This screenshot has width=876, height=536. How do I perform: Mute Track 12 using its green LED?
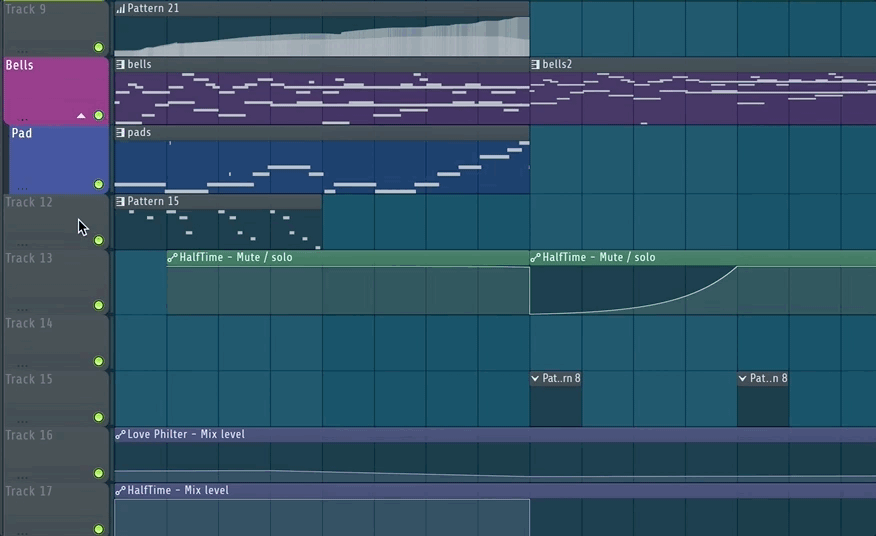click(98, 240)
